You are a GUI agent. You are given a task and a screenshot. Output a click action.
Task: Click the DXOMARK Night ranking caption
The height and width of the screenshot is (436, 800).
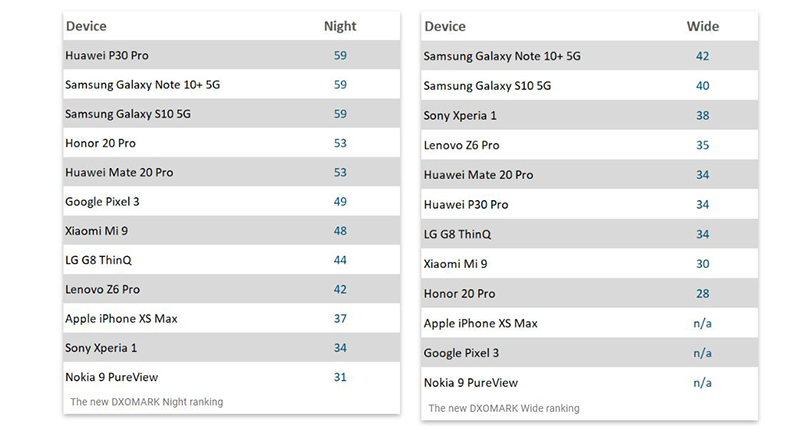click(146, 402)
